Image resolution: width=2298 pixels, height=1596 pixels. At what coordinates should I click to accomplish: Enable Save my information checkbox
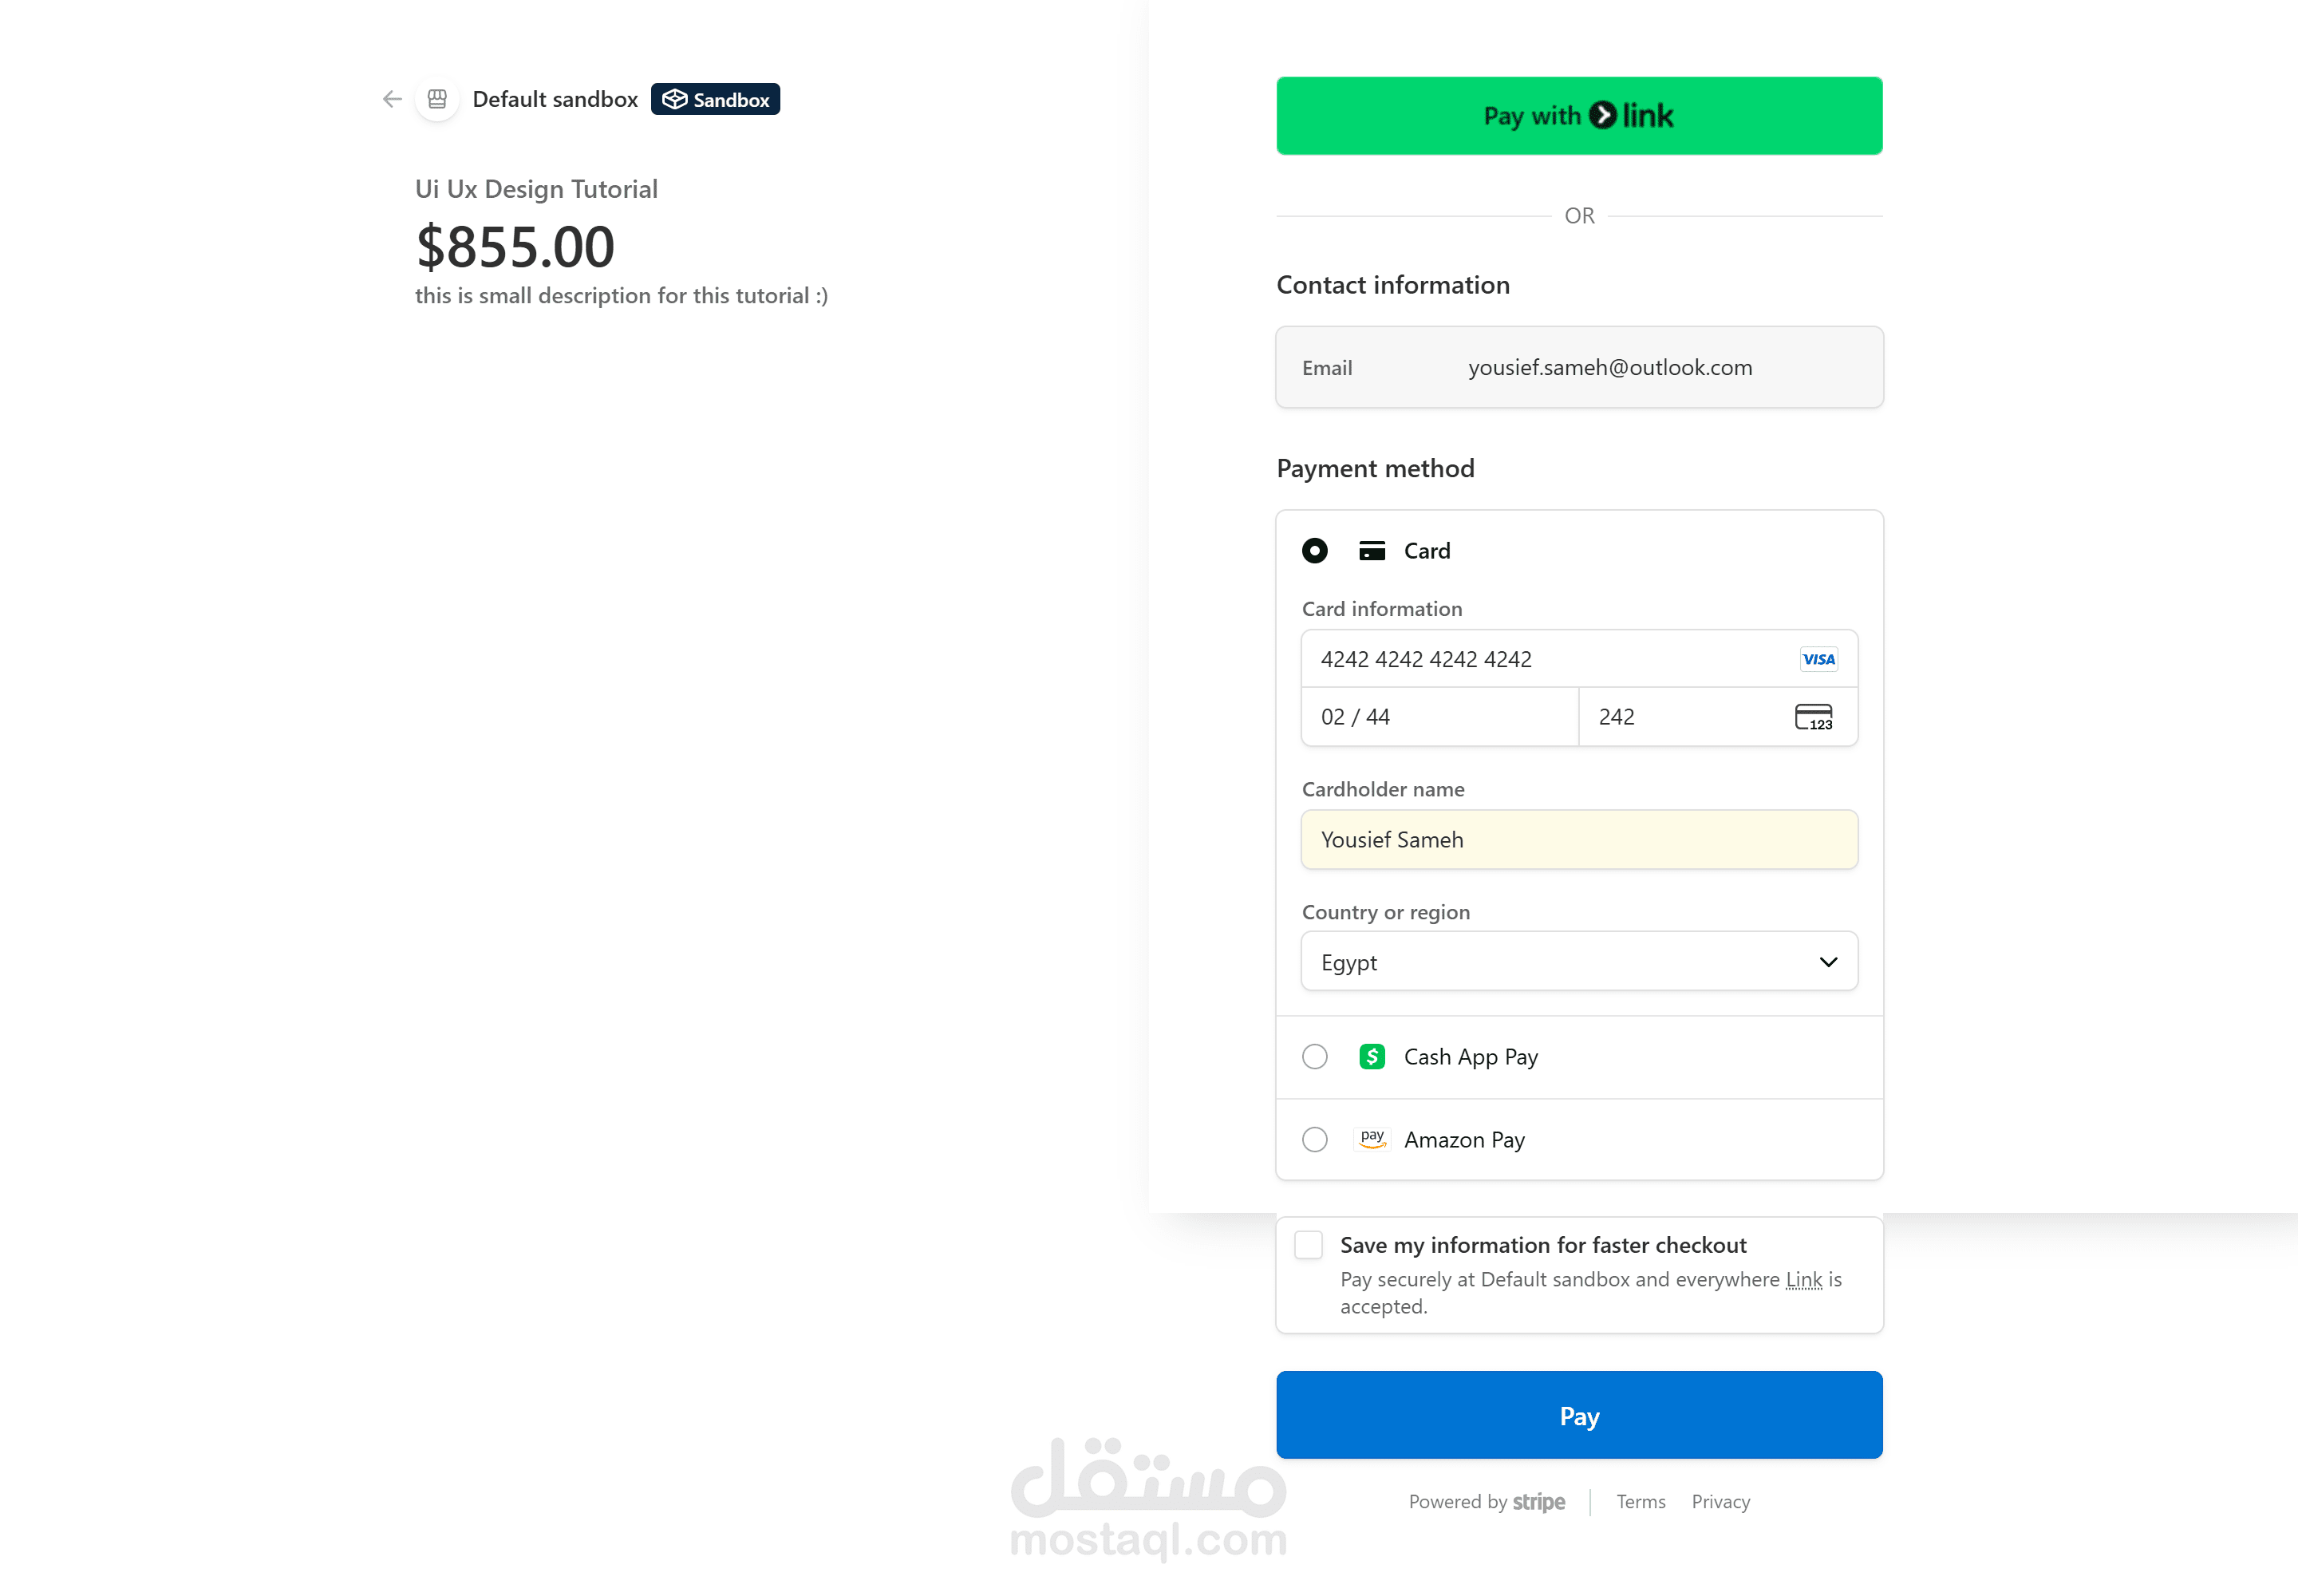click(1308, 1245)
